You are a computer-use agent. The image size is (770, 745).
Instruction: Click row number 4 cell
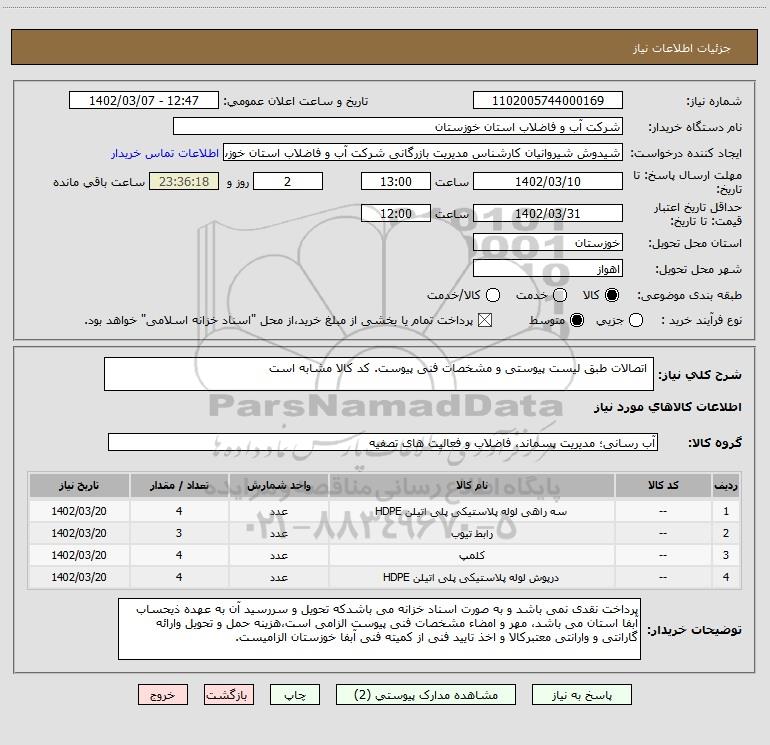[726, 577]
